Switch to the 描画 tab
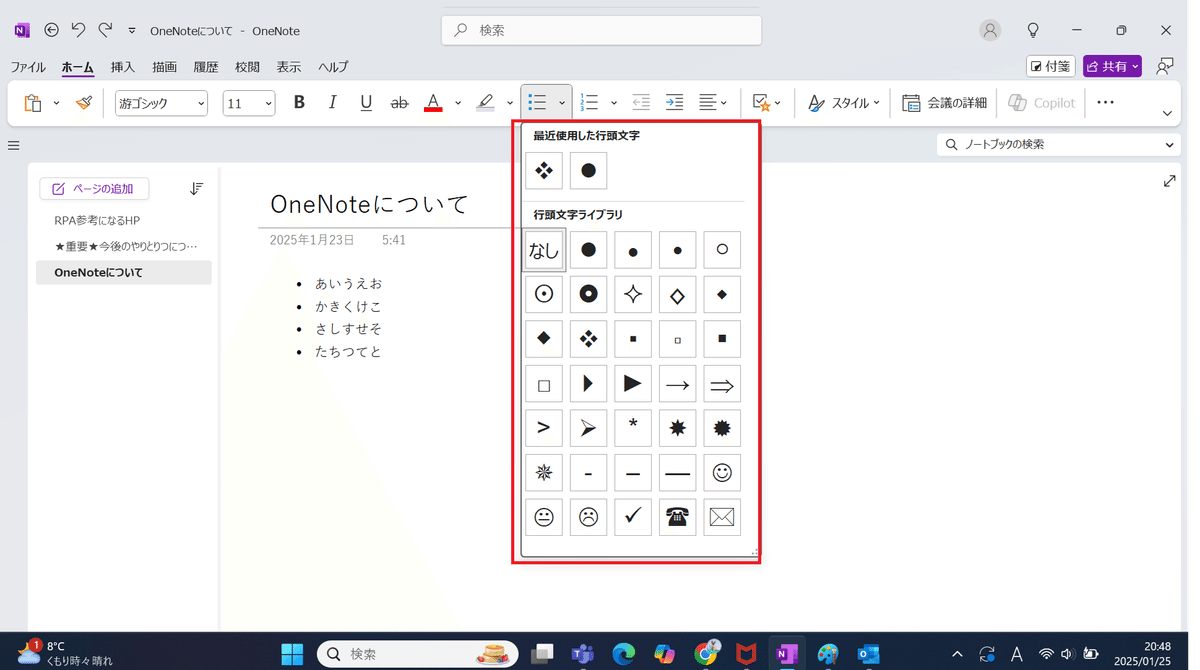 pos(164,67)
